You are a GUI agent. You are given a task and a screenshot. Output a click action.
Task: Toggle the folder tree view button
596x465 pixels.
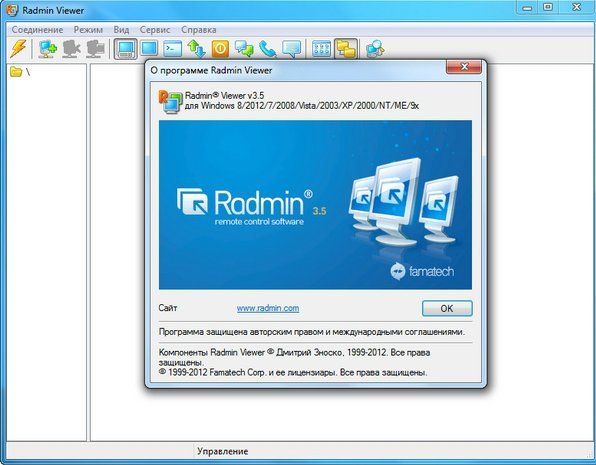point(346,49)
